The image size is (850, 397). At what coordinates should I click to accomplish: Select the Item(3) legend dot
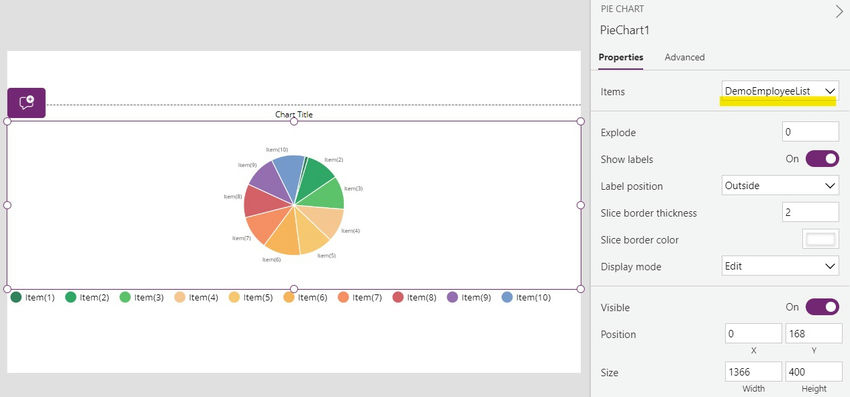(x=125, y=297)
